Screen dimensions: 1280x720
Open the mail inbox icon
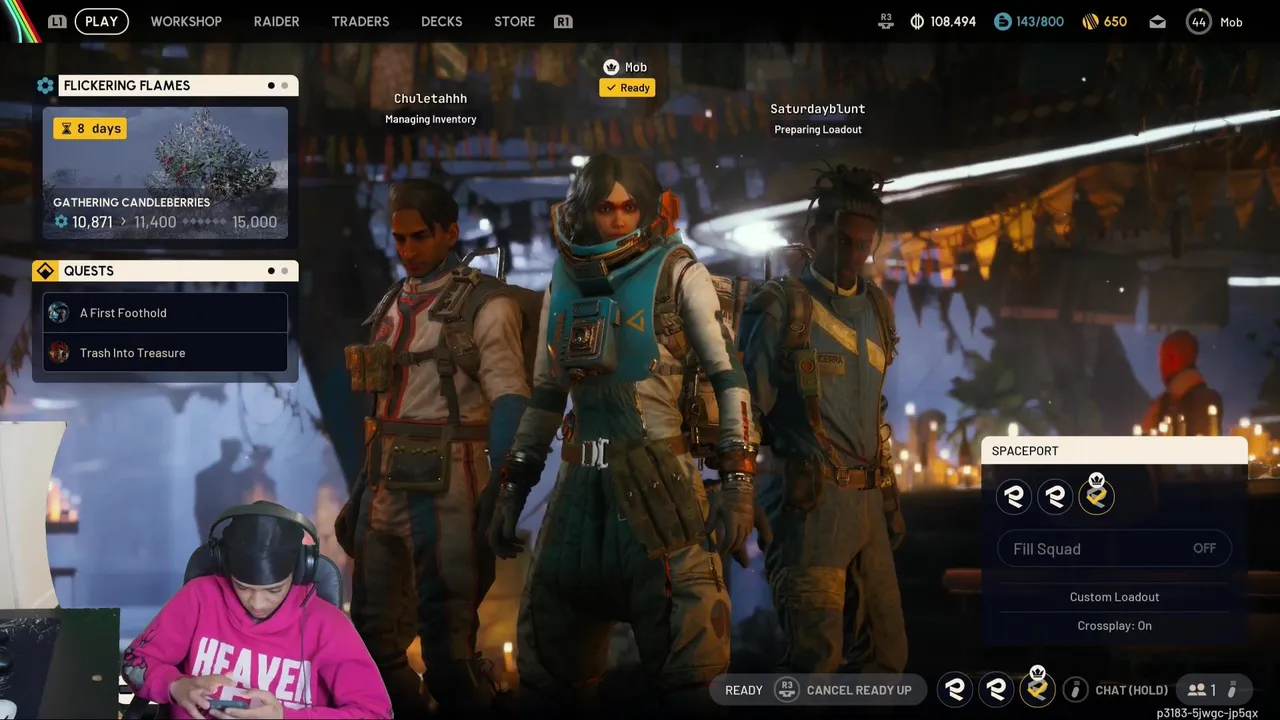point(1157,22)
